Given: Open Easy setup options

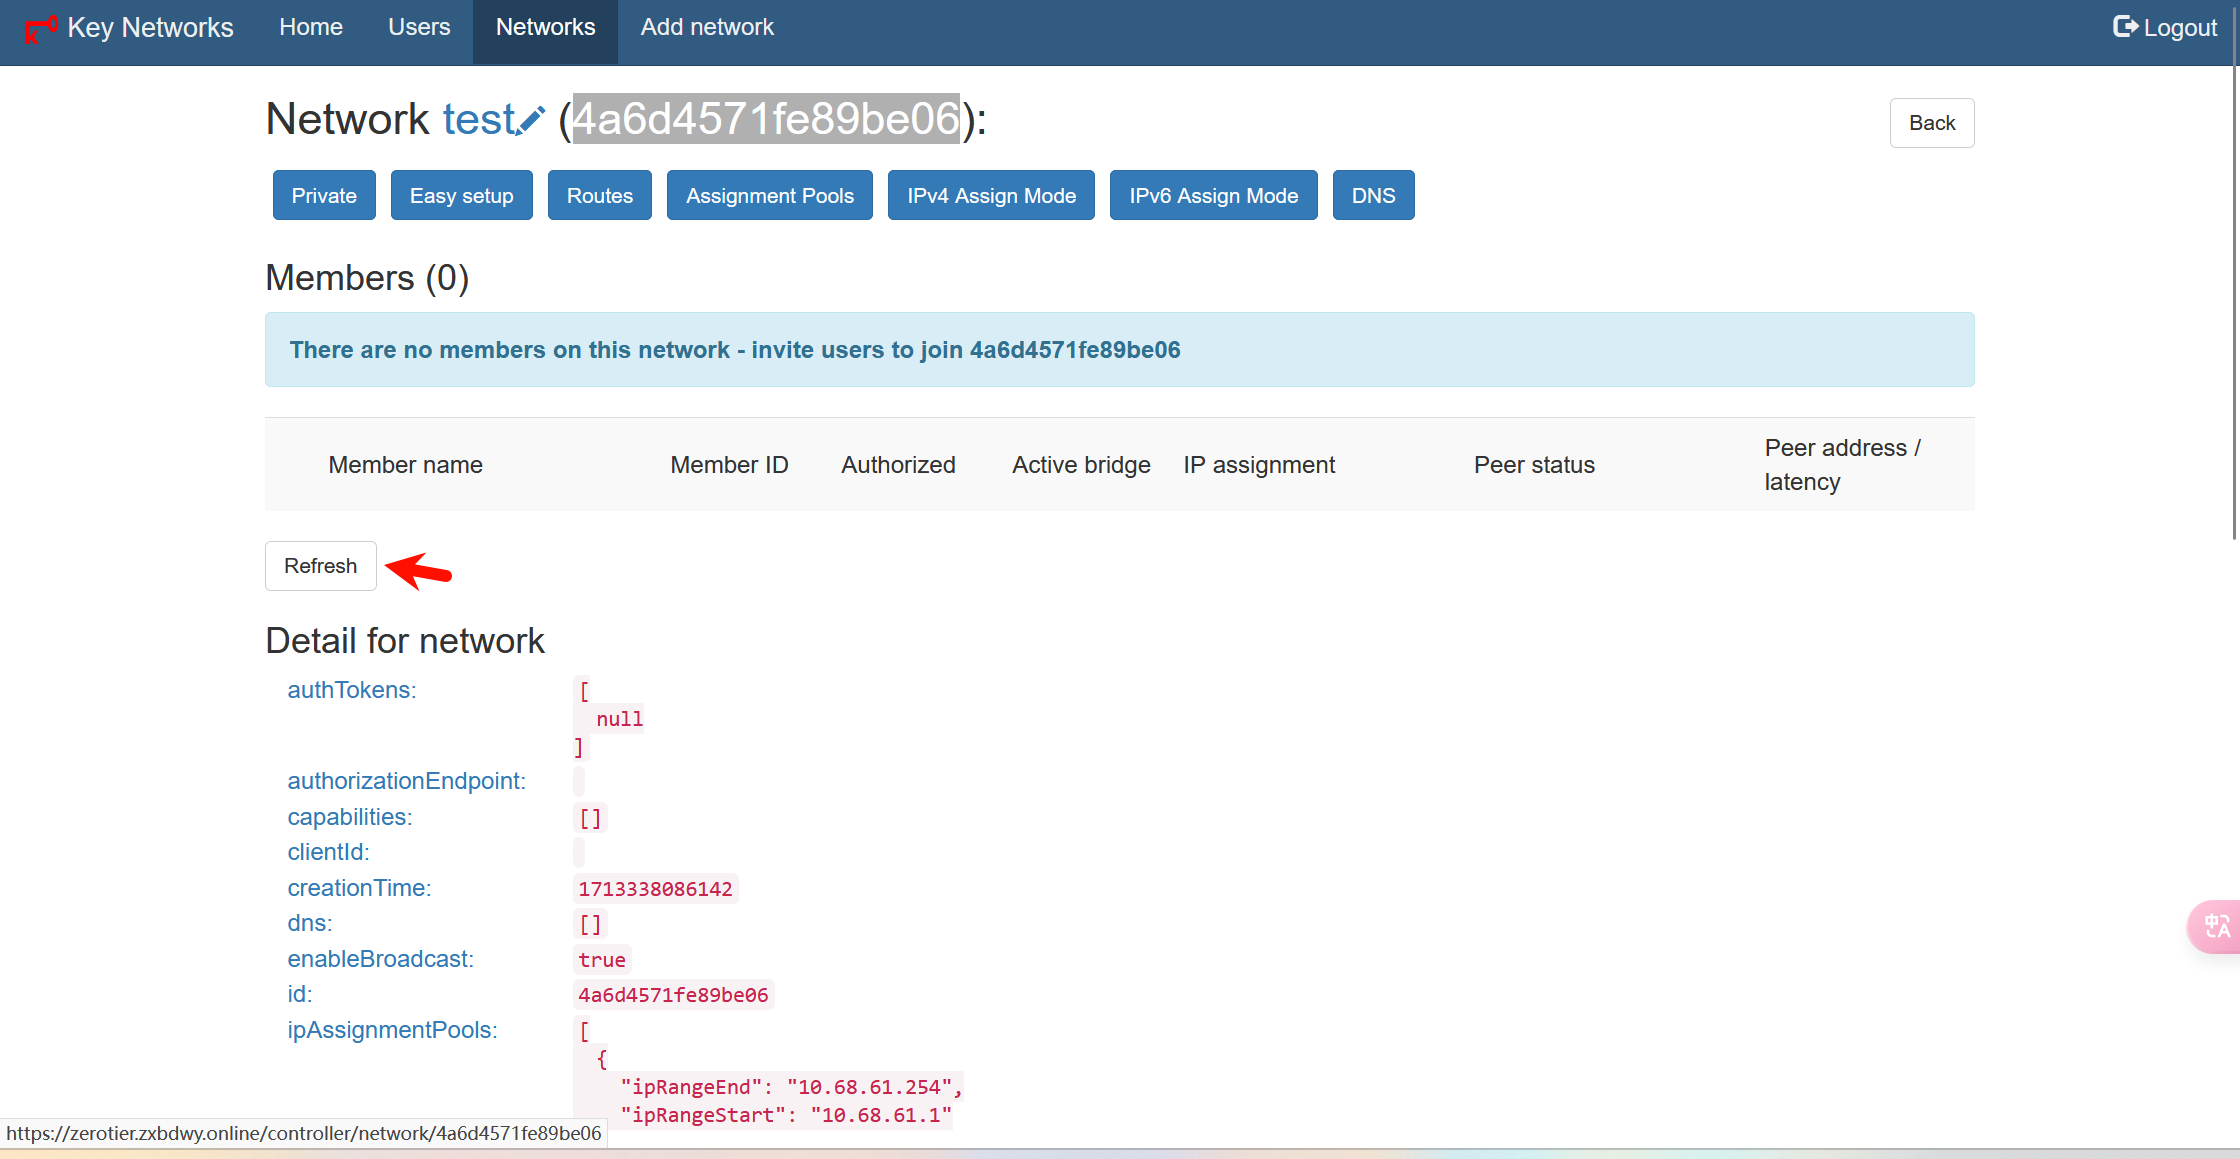Looking at the screenshot, I should click(x=461, y=196).
